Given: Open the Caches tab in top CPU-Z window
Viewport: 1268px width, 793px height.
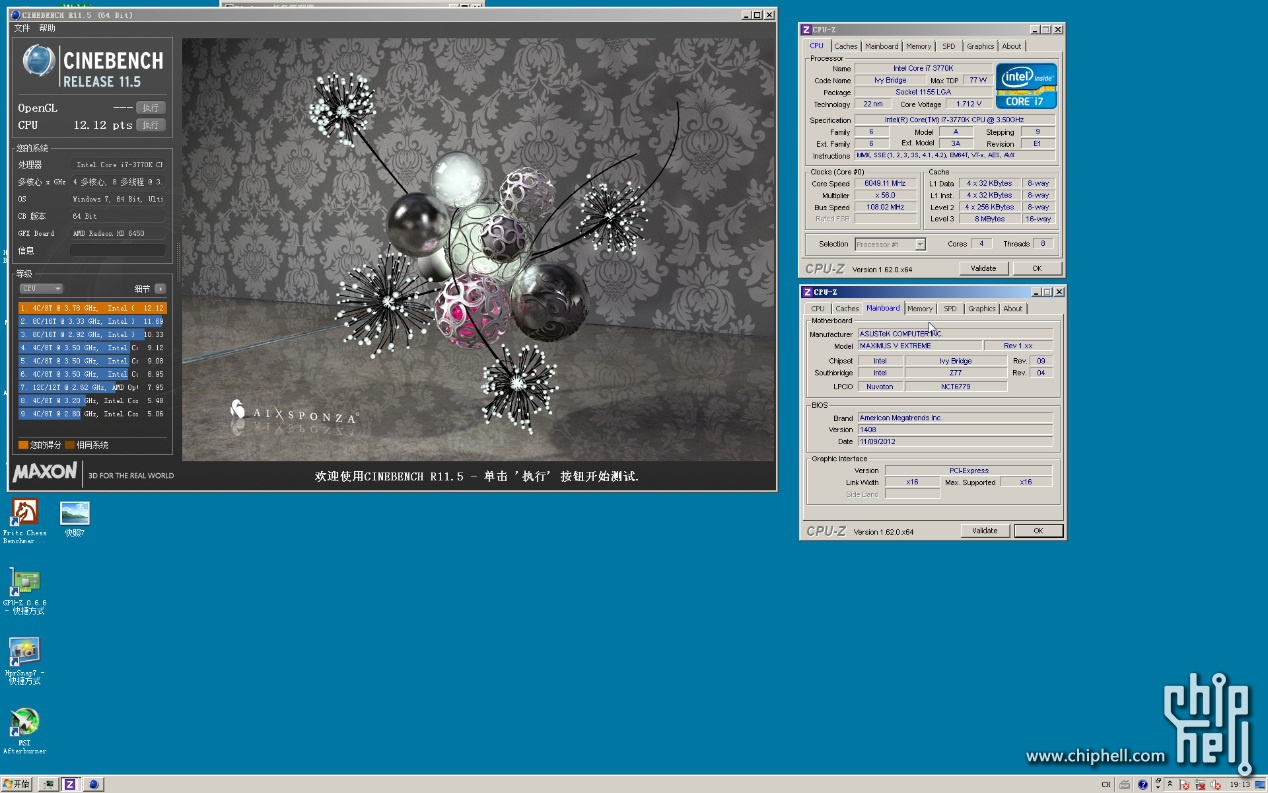Looking at the screenshot, I should pyautogui.click(x=846, y=46).
